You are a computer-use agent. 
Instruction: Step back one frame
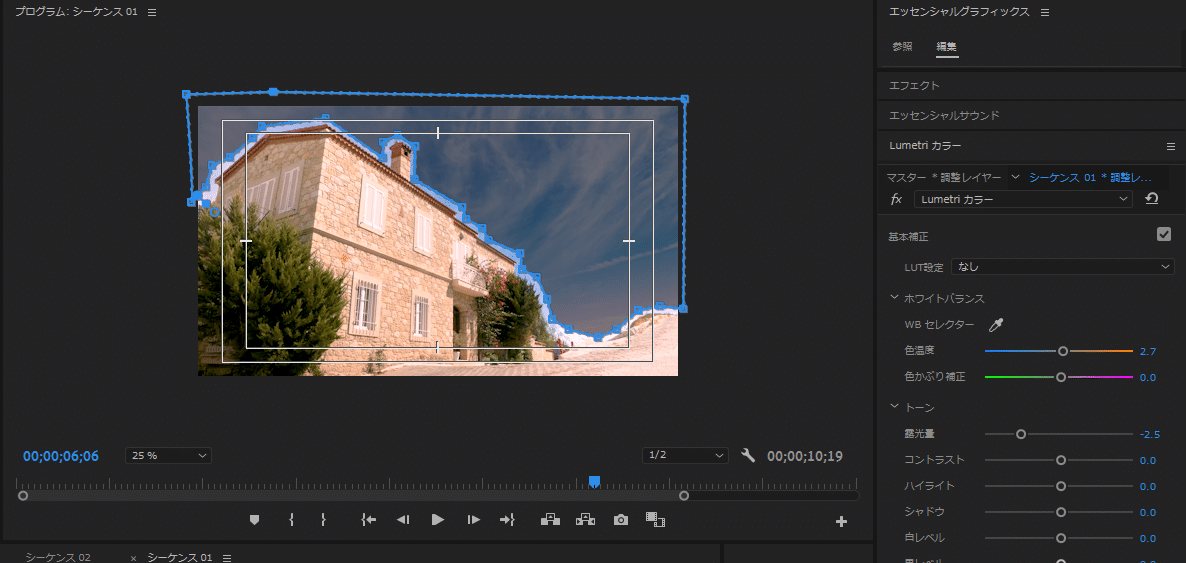click(x=403, y=520)
